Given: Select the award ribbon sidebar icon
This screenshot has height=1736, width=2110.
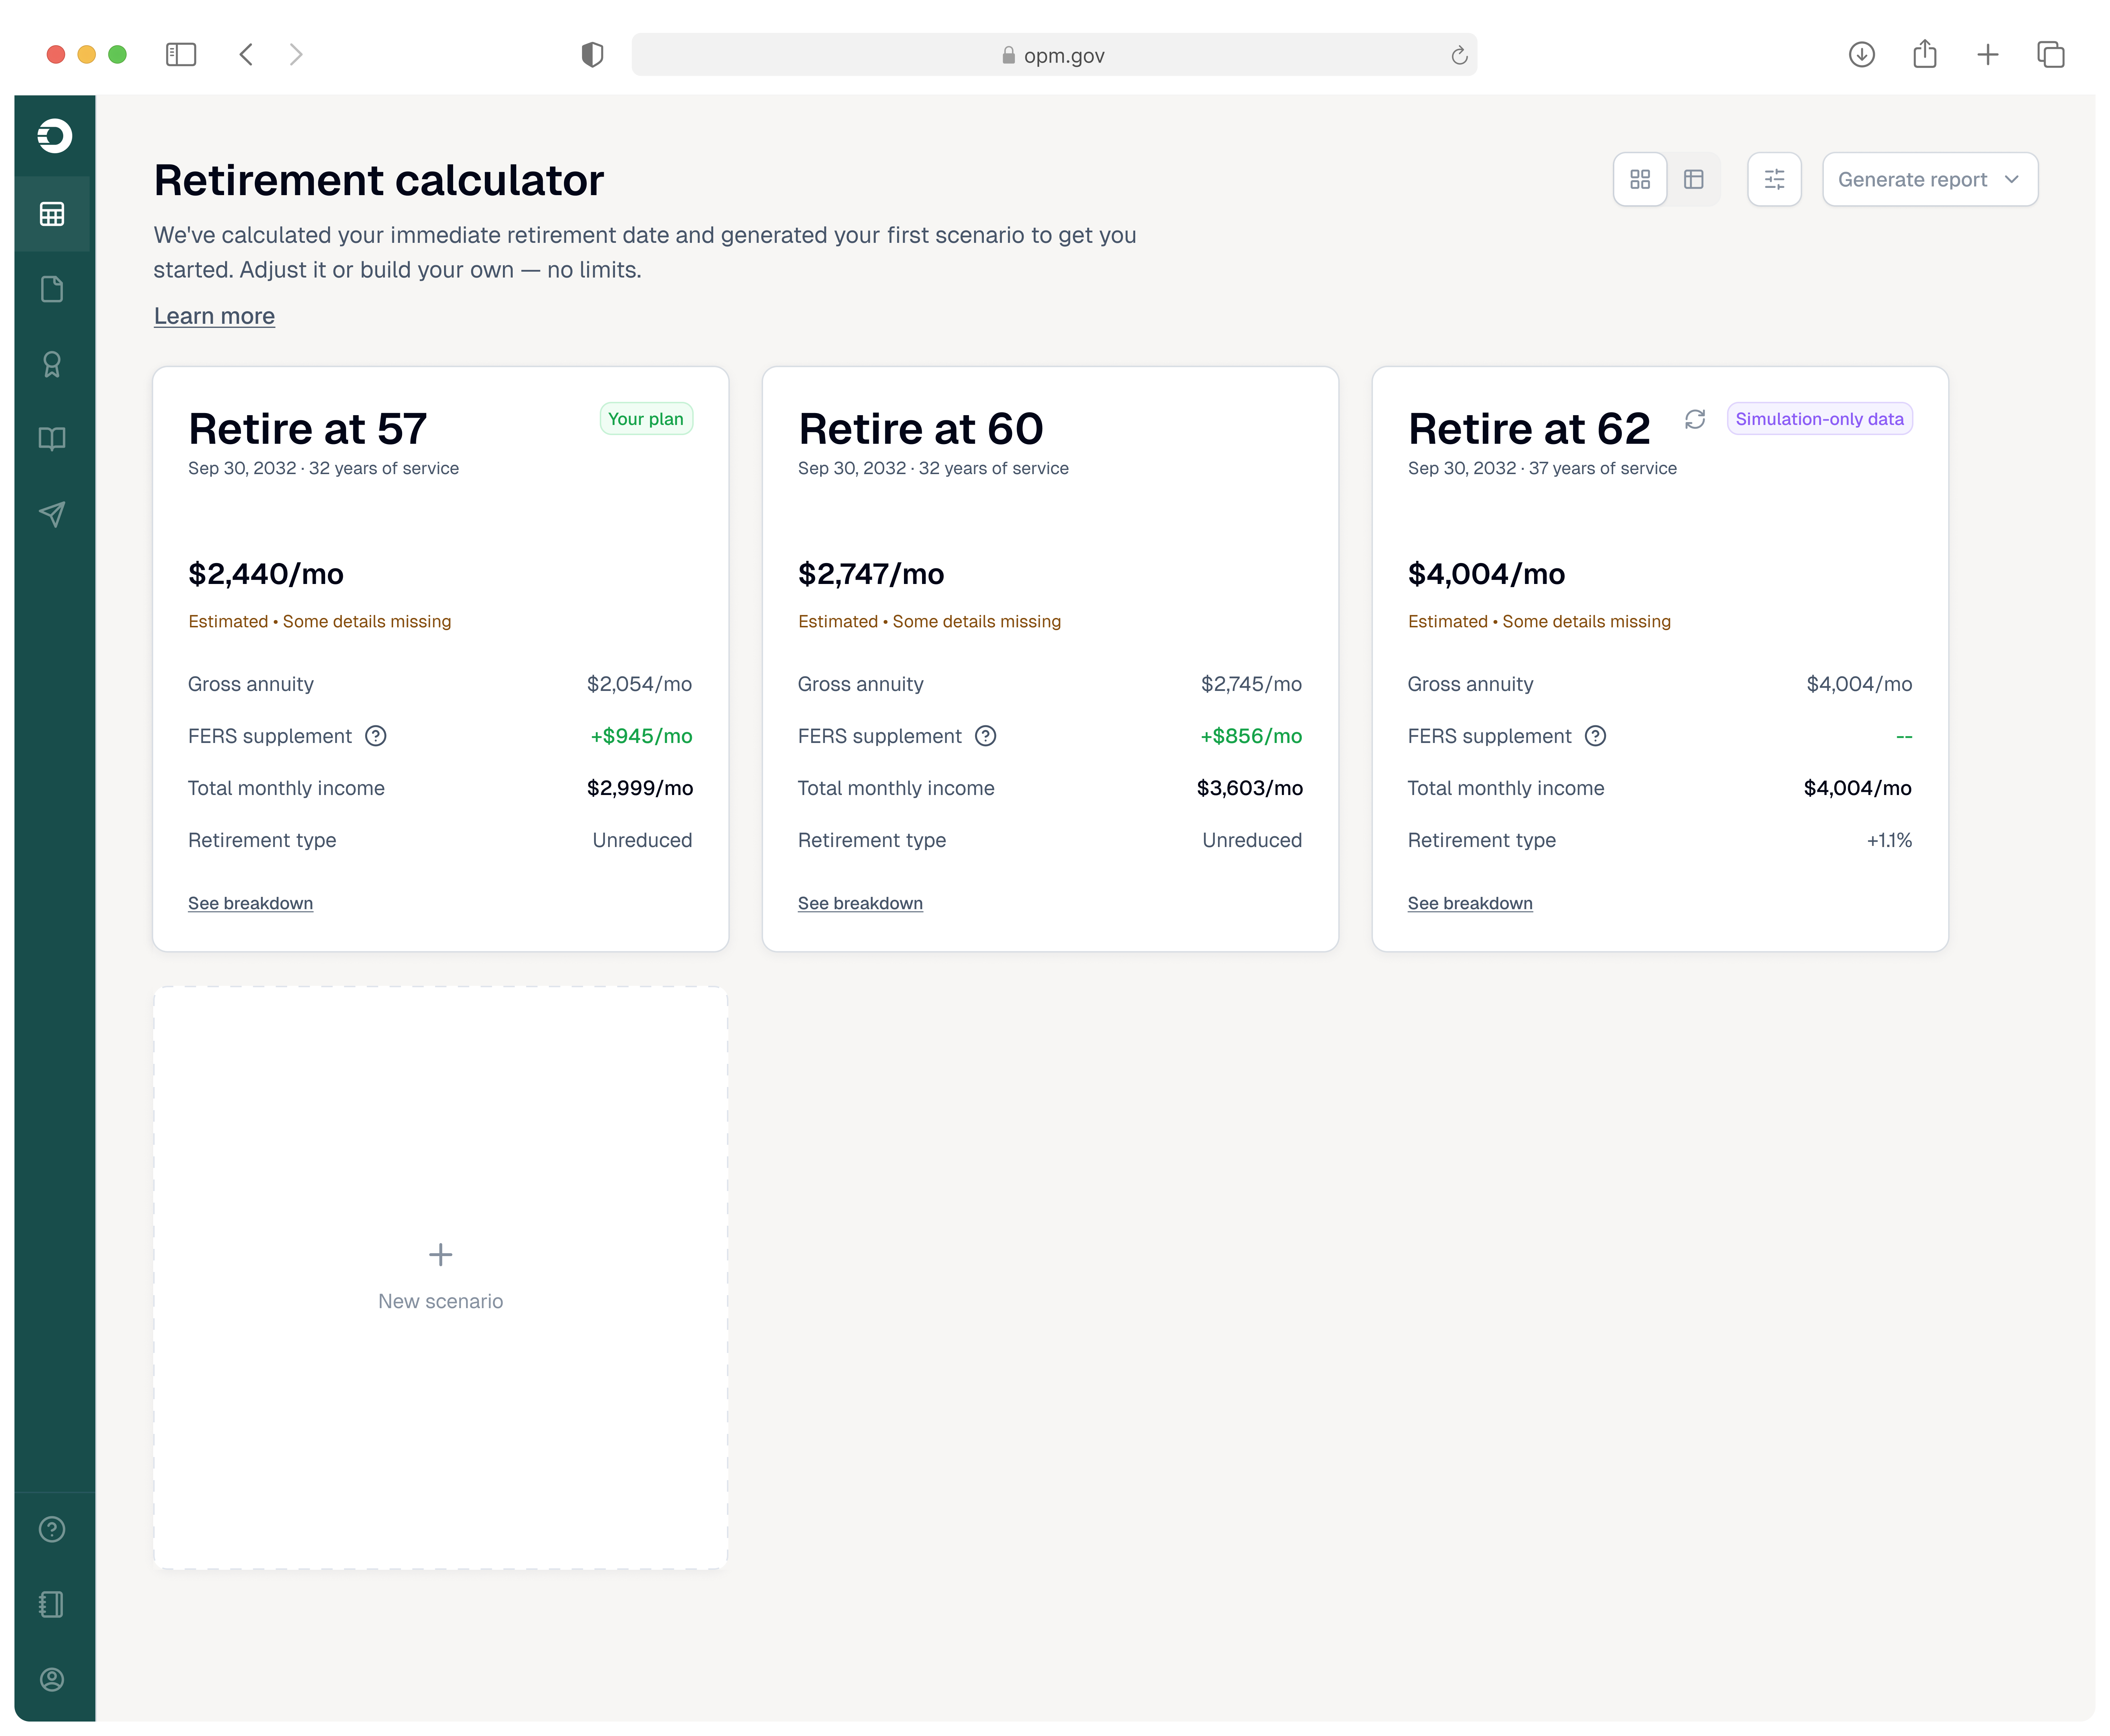Looking at the screenshot, I should [52, 364].
